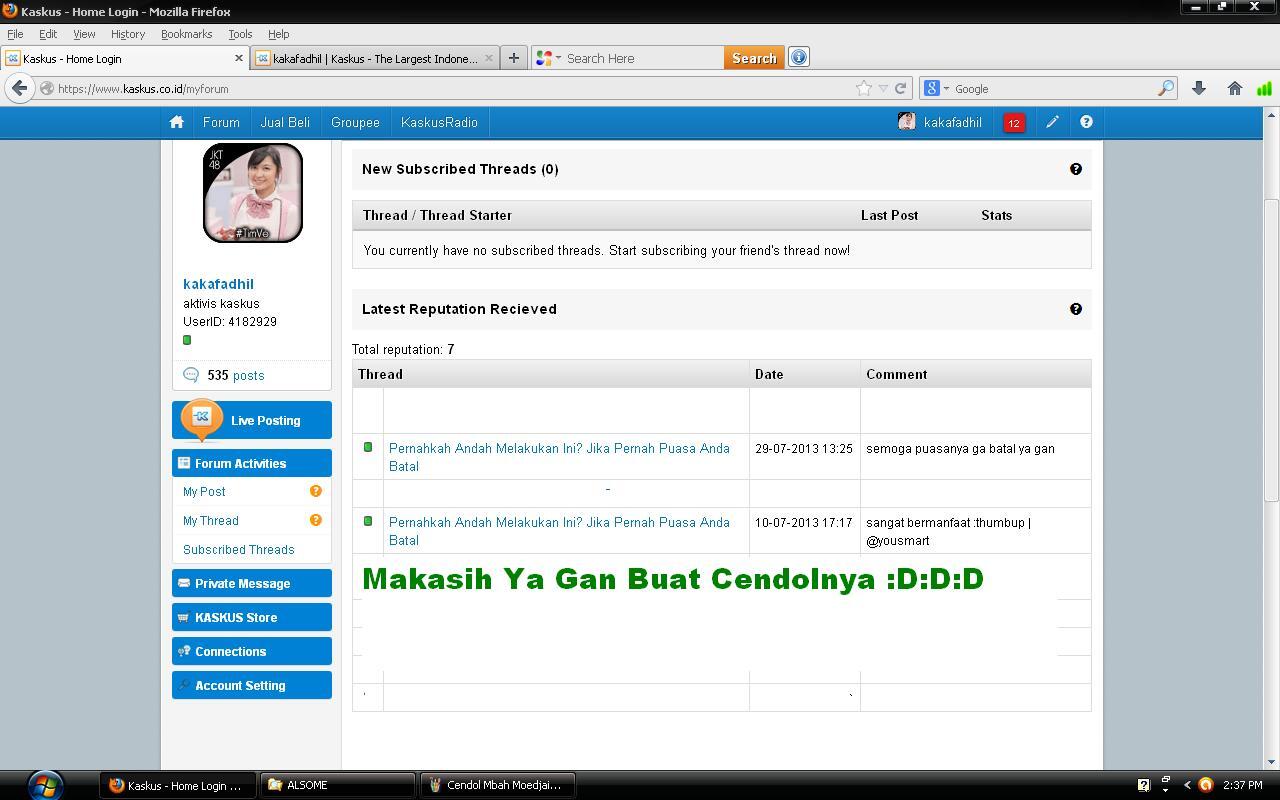Image resolution: width=1280 pixels, height=800 pixels.
Task: Go to Kaskus home via house icon
Action: click(x=177, y=122)
